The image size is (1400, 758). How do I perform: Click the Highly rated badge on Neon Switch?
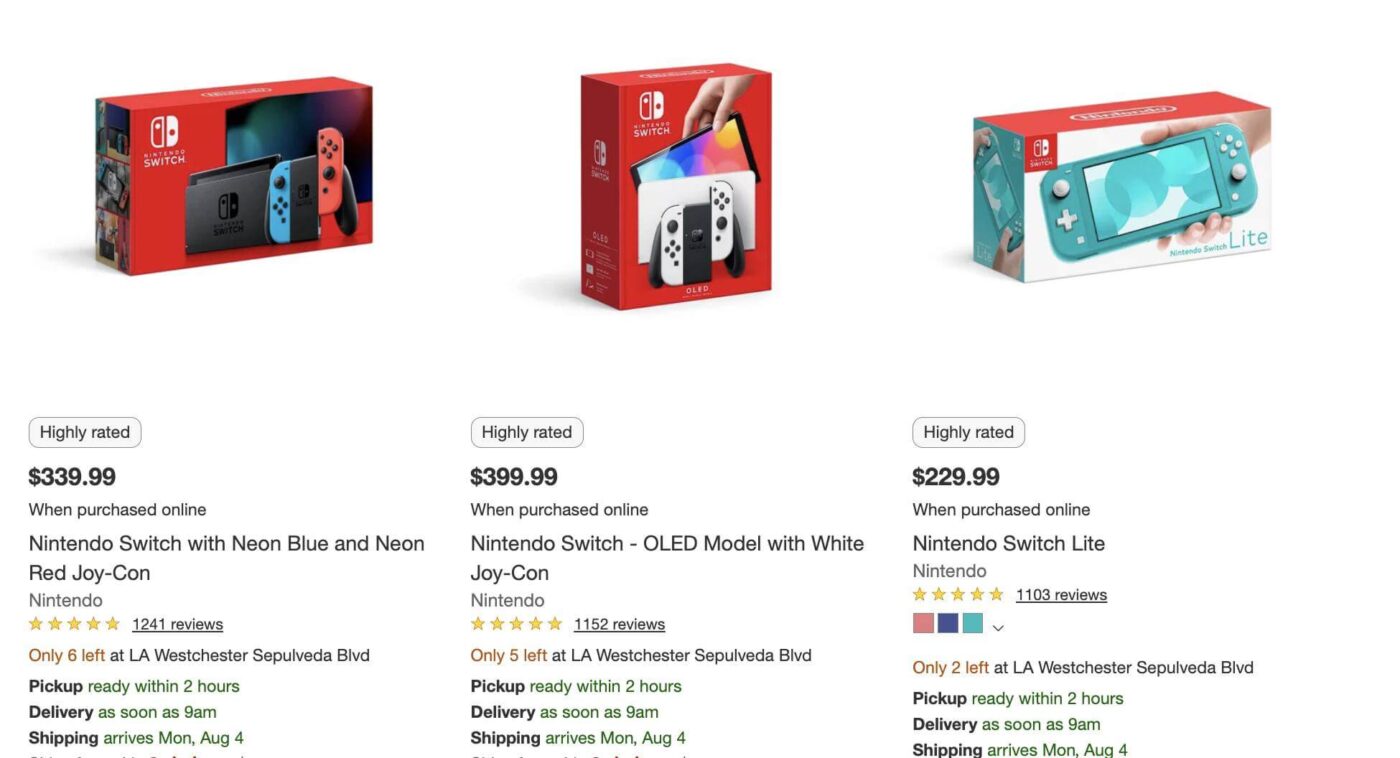pyautogui.click(x=85, y=433)
